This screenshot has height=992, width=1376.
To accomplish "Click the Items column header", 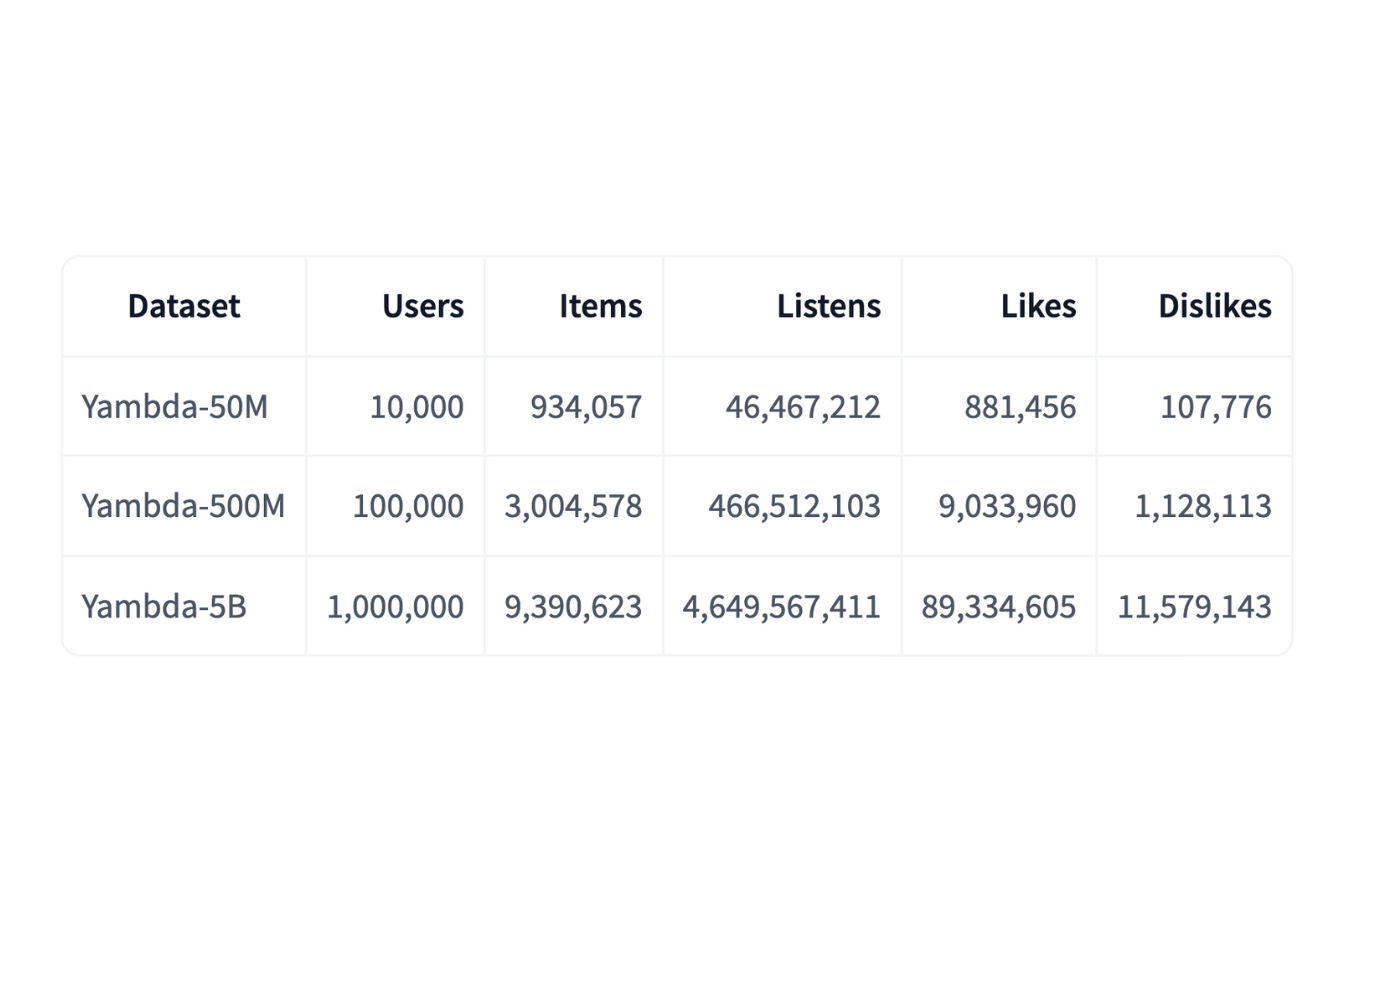I will tap(600, 306).
